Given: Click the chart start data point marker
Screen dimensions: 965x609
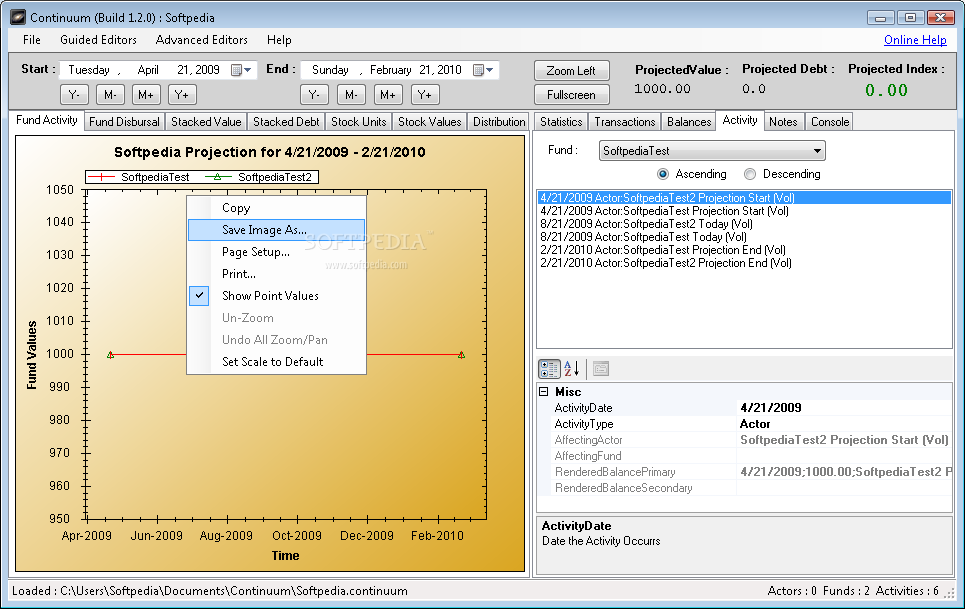Looking at the screenshot, I should point(110,355).
